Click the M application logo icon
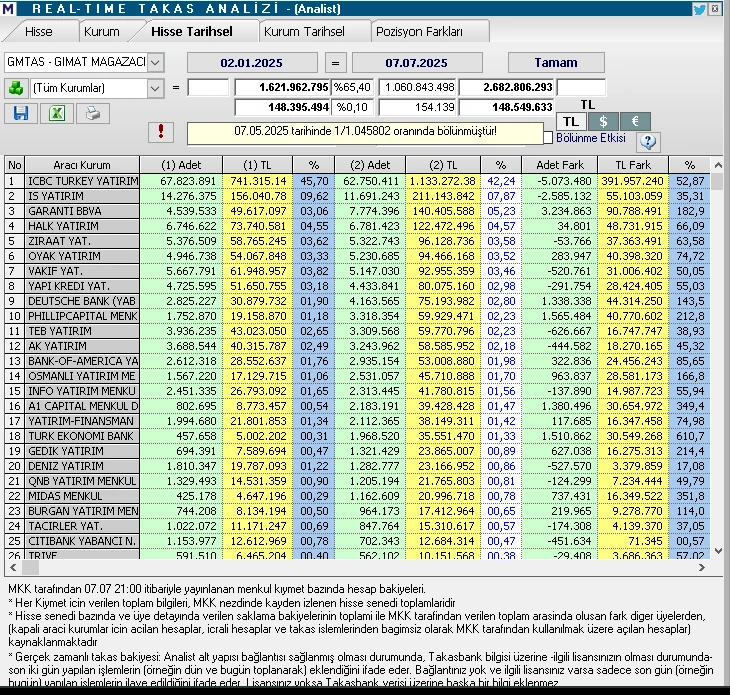Viewport: 730px width, 695px height. [x=8, y=8]
